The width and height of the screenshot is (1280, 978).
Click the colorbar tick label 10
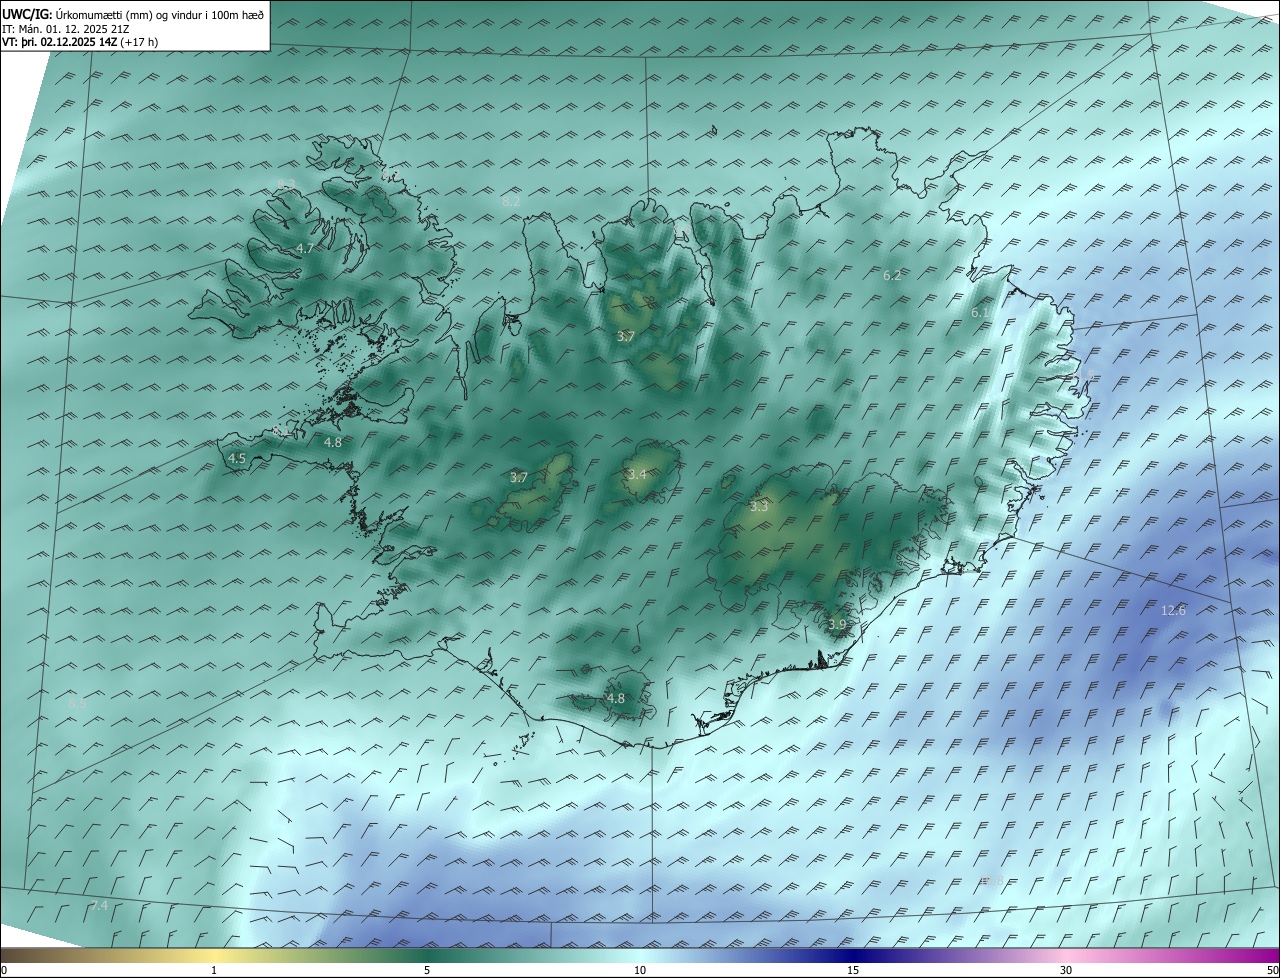pos(640,971)
